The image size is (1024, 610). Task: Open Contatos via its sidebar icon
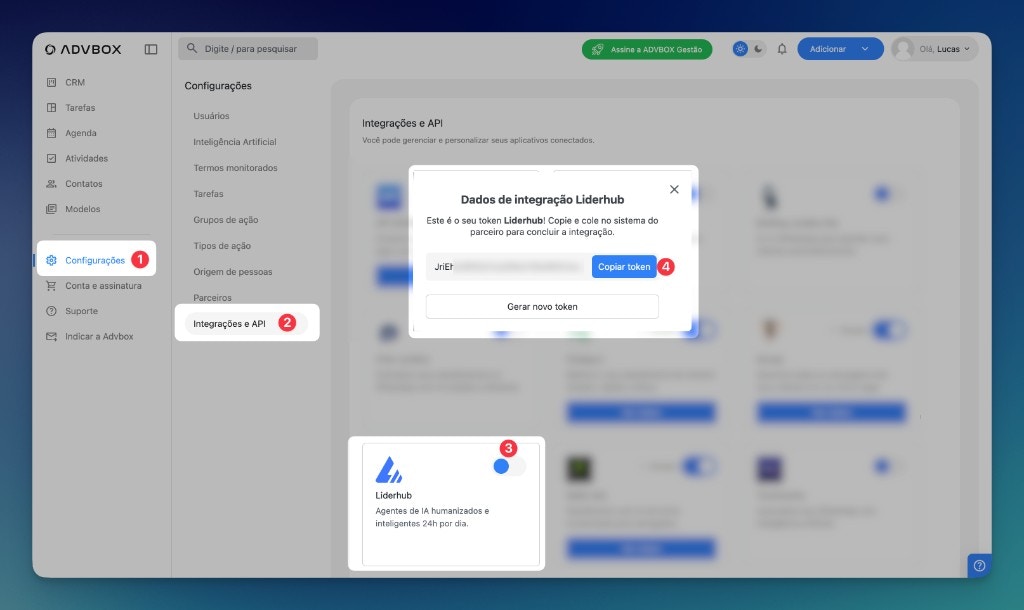pyautogui.click(x=51, y=183)
